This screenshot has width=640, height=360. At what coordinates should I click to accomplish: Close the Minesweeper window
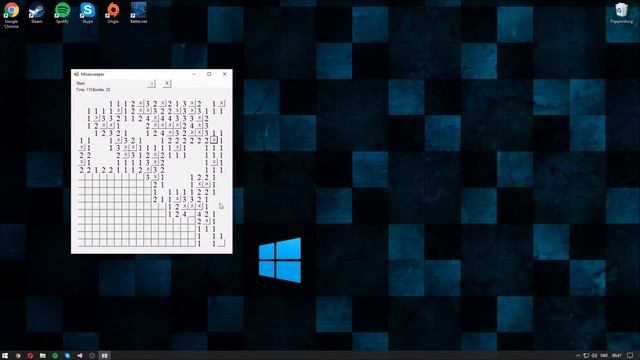(x=224, y=74)
